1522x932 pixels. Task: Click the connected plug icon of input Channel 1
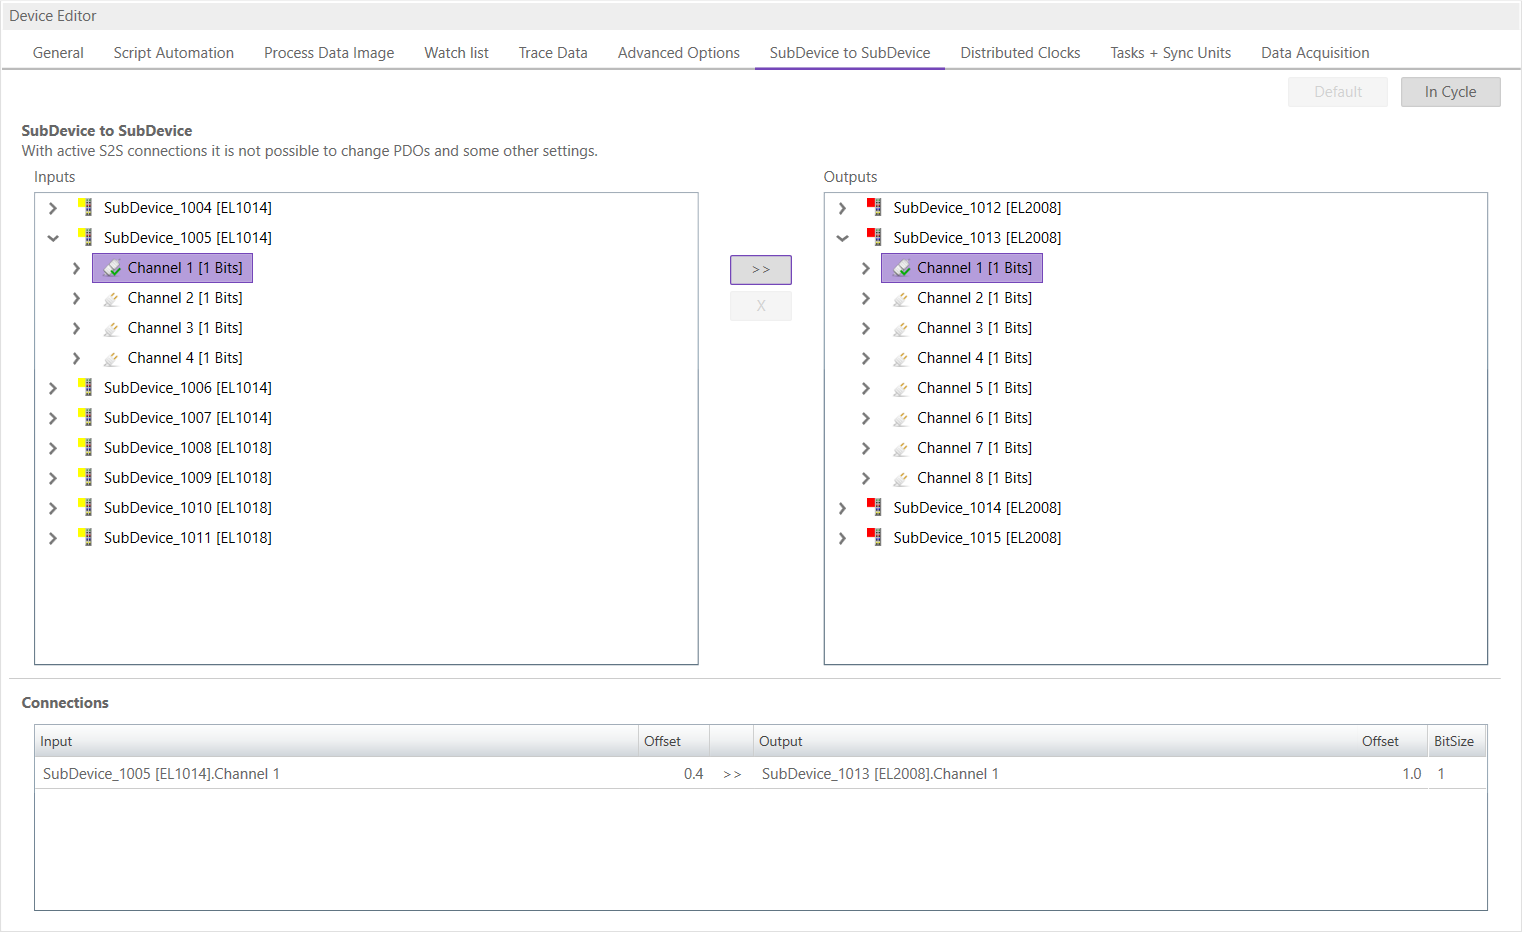112,268
